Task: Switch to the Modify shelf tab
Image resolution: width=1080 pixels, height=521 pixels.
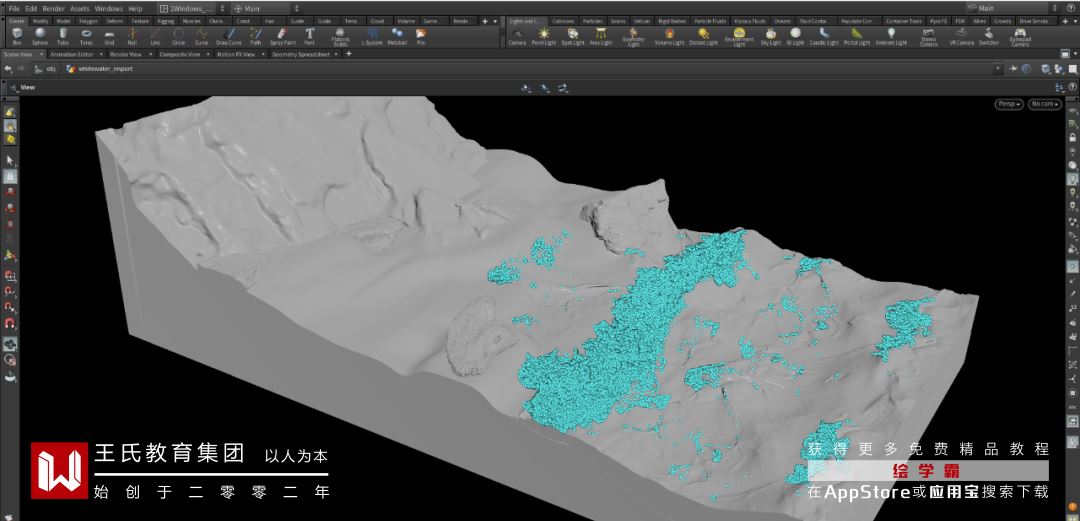Action: click(41, 21)
